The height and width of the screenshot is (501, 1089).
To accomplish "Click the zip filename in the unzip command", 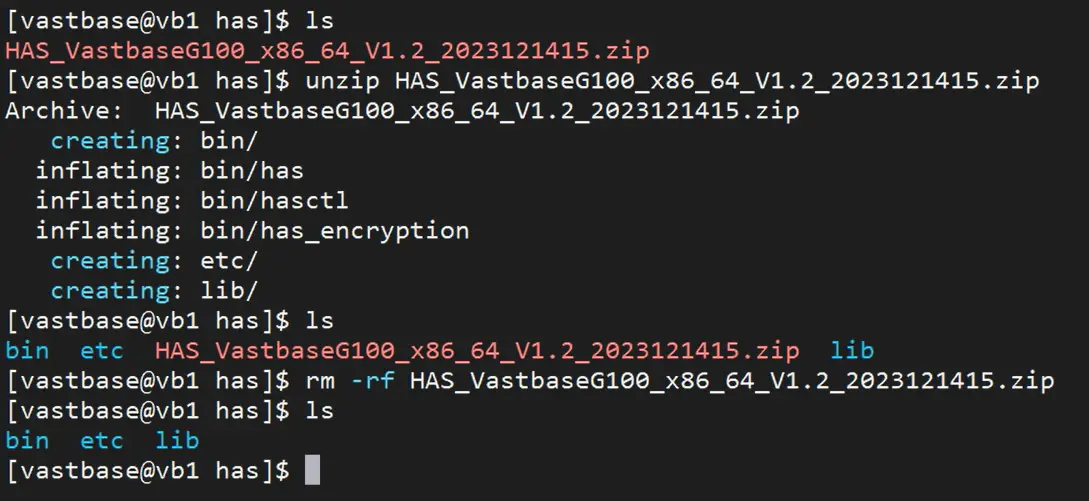I will pos(717,80).
